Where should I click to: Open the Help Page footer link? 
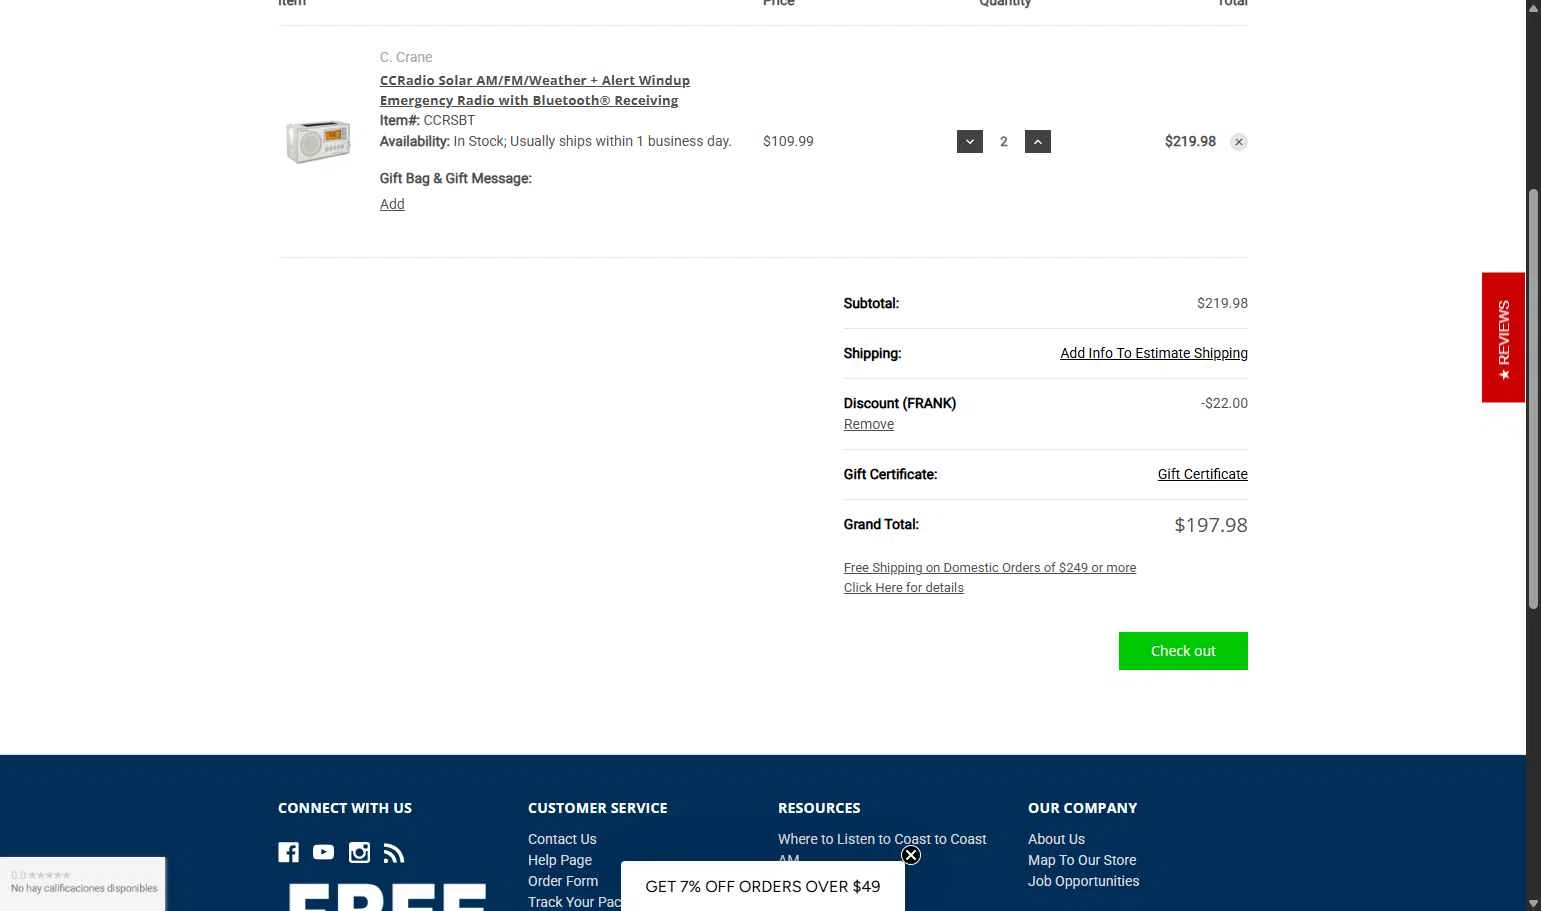click(560, 860)
